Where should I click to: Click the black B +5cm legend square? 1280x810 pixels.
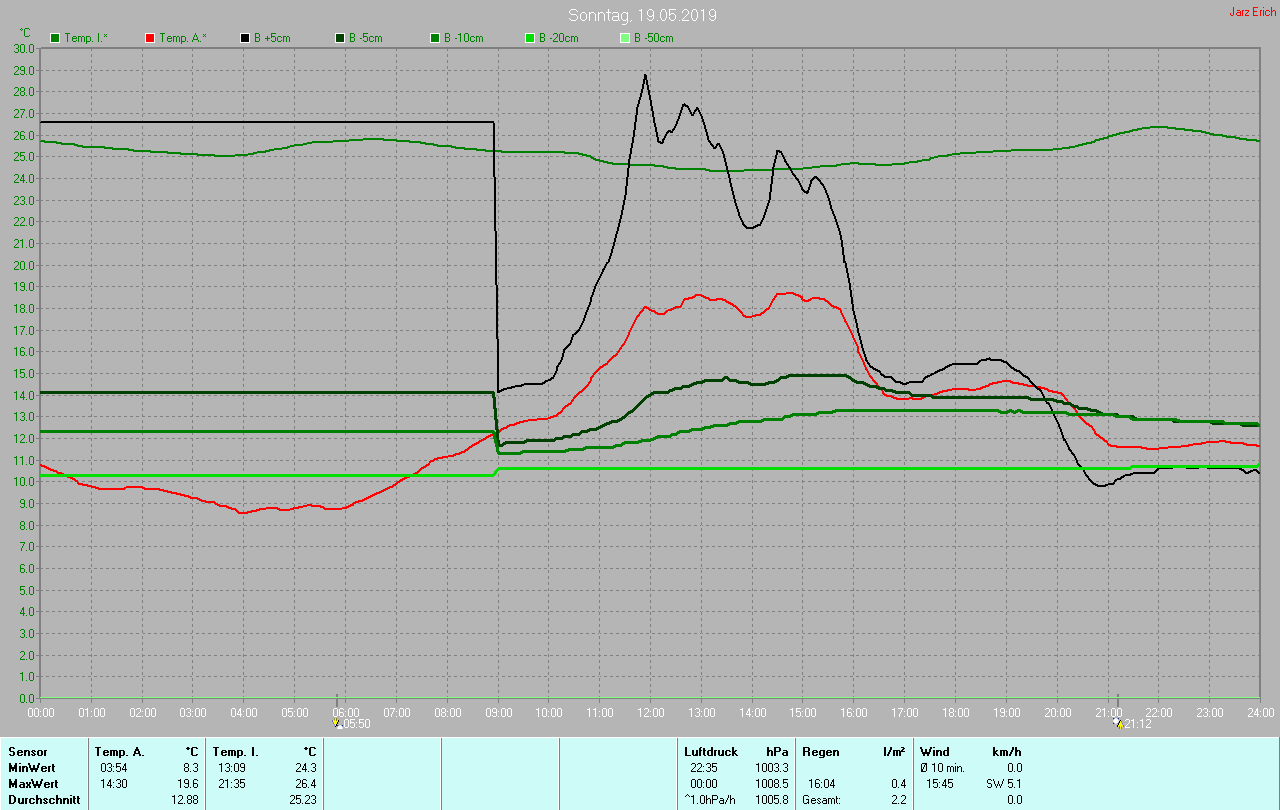(244, 38)
